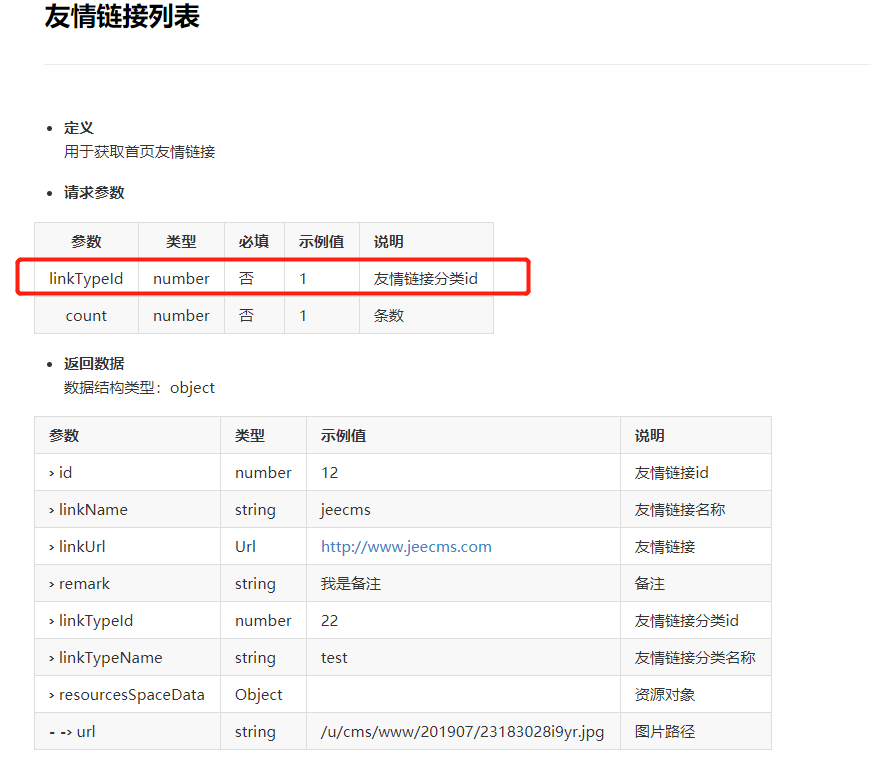Select linkTypeId in the highlighted request row

click(86, 279)
